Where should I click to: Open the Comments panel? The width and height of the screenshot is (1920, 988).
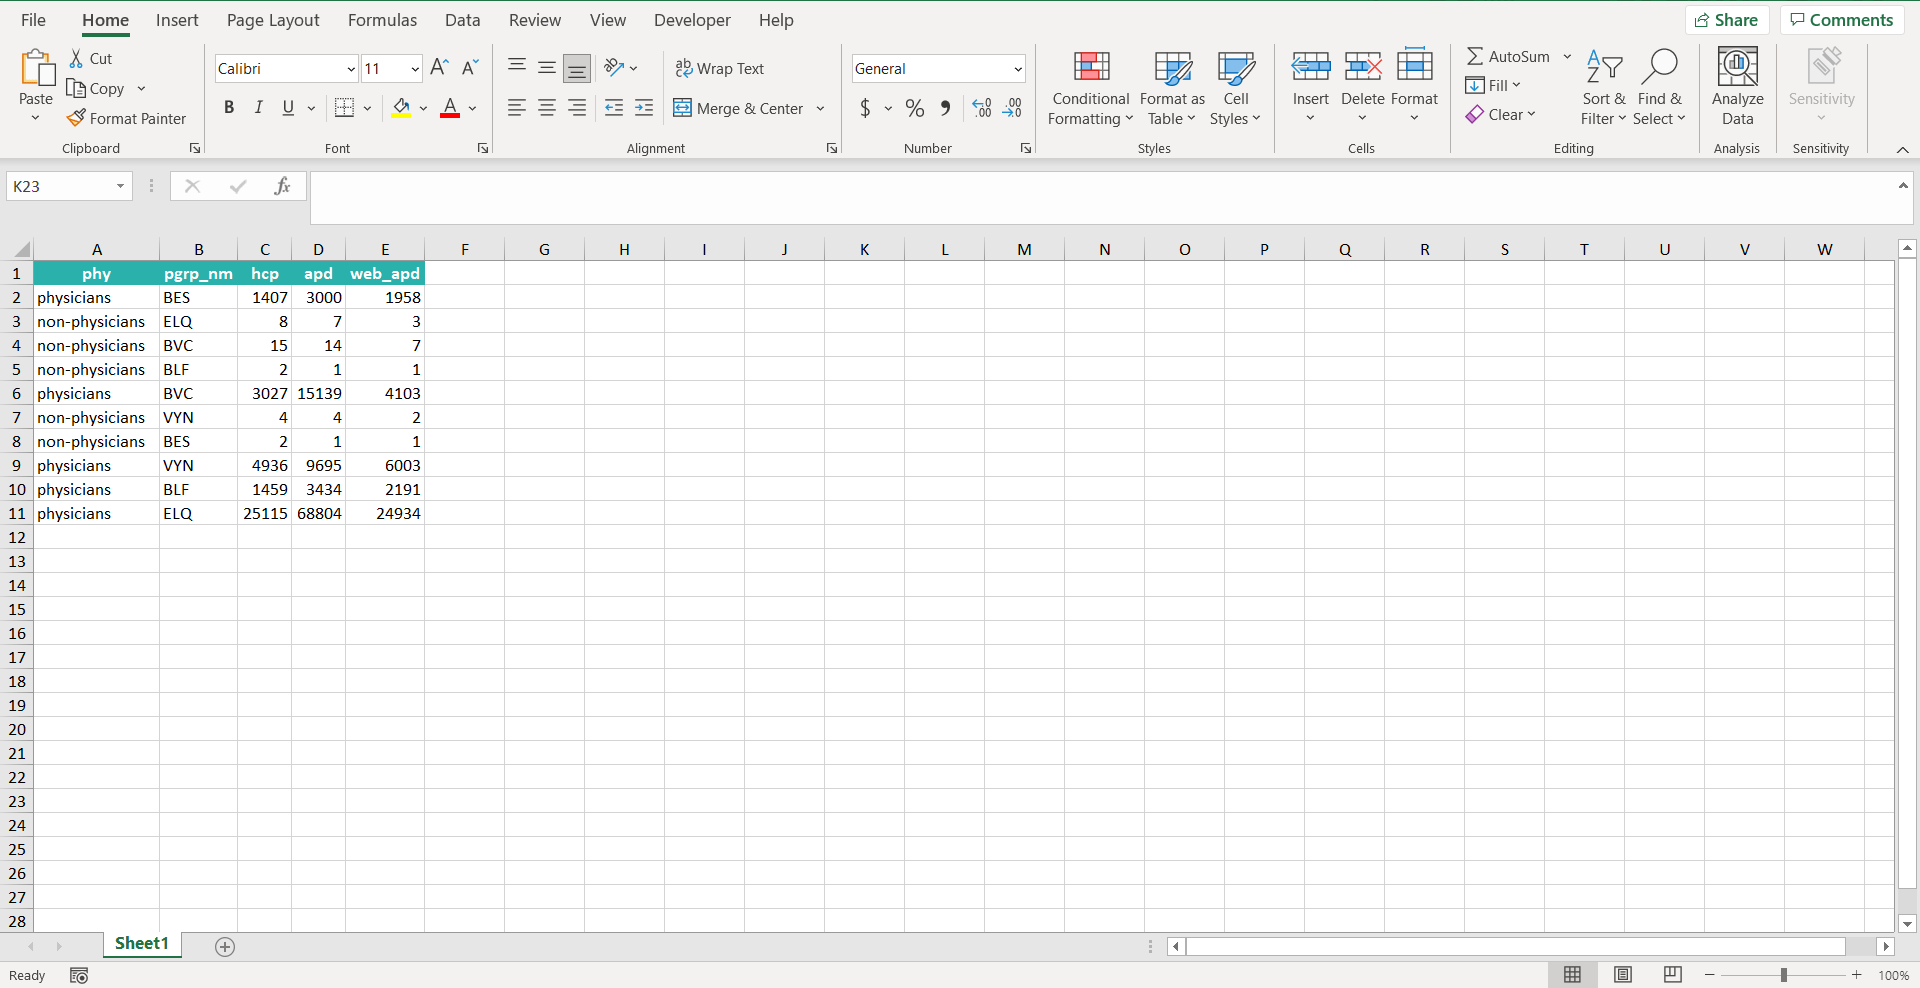pyautogui.click(x=1841, y=20)
